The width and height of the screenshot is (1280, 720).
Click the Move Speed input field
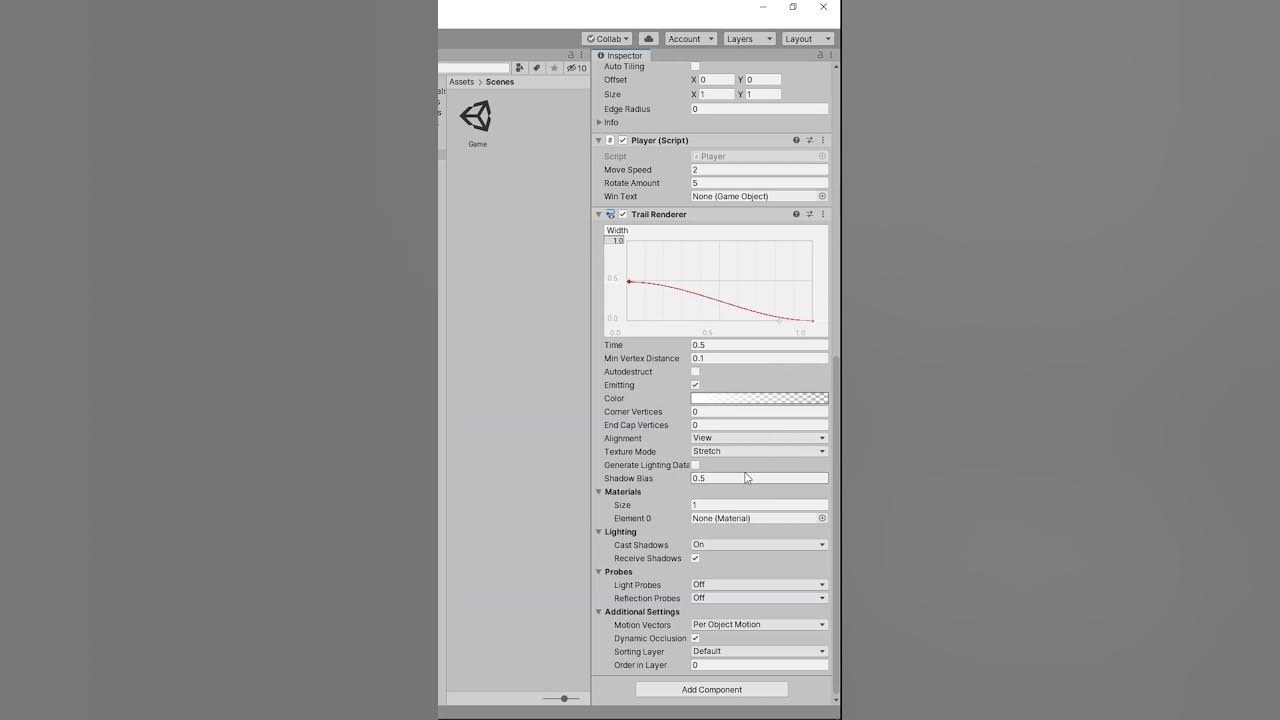point(759,170)
